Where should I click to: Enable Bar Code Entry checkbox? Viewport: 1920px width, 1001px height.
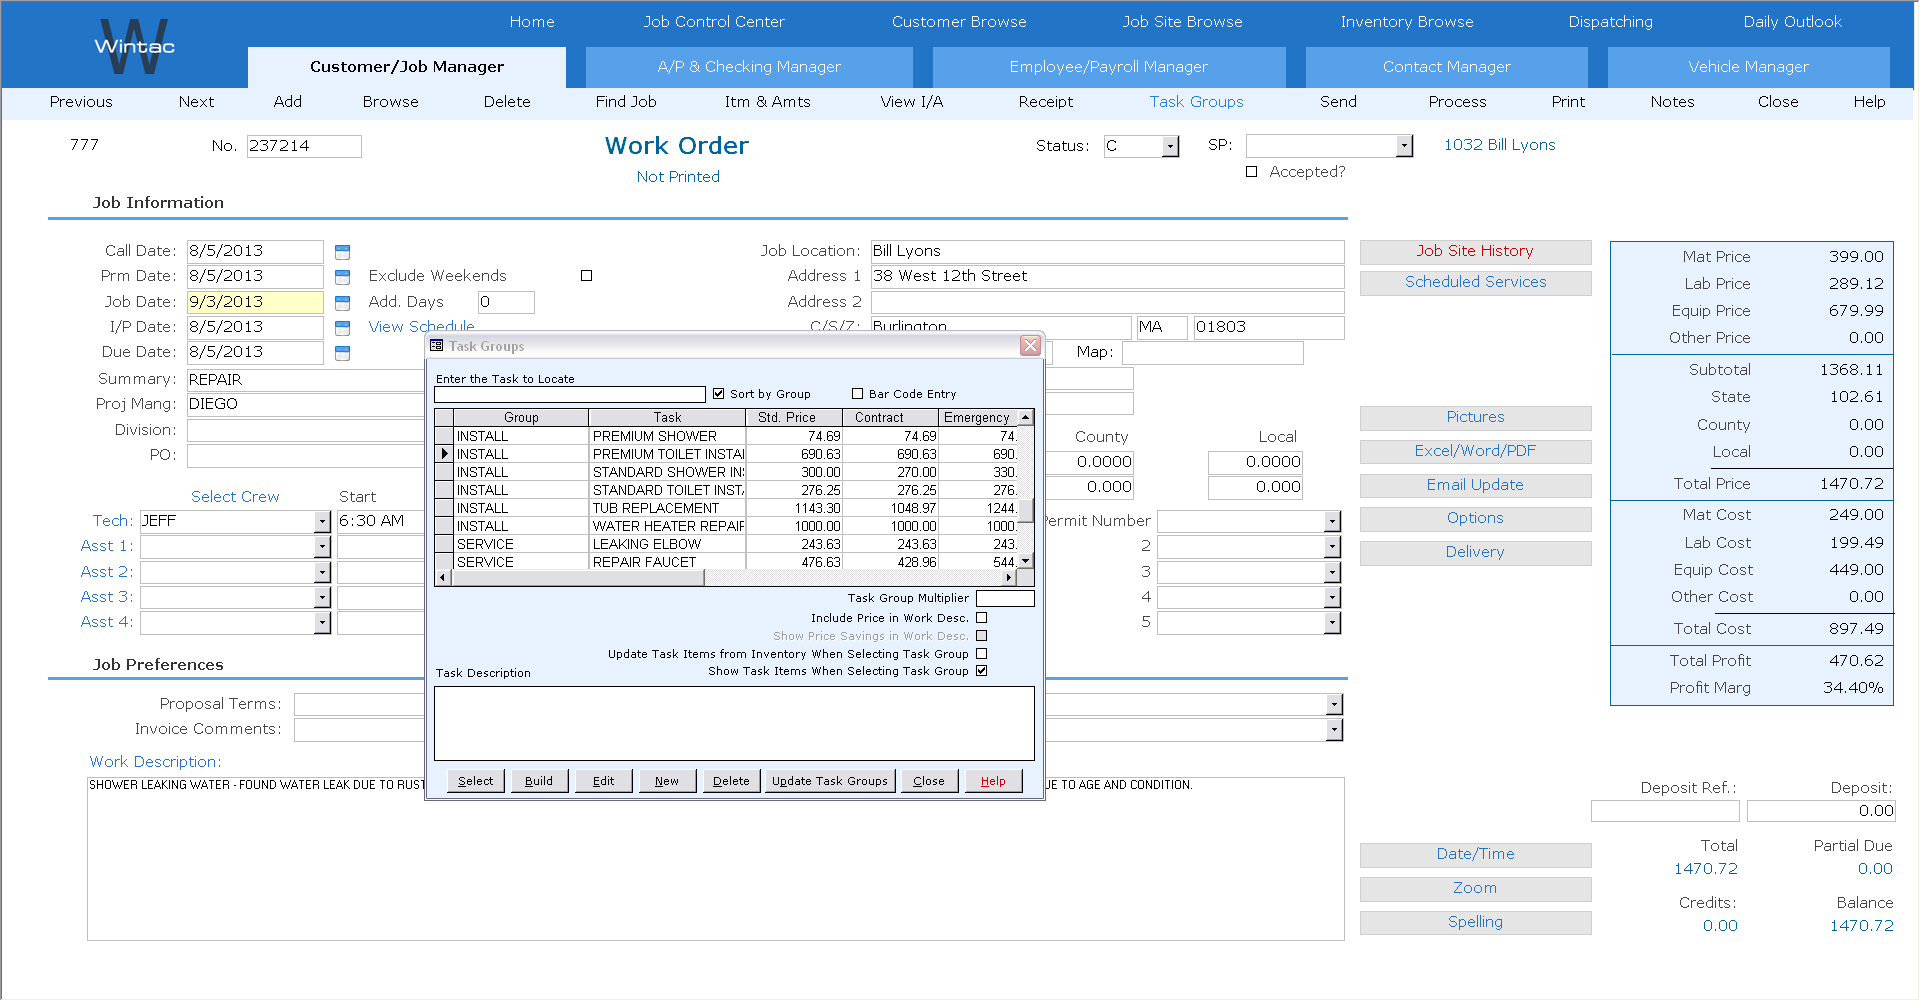[x=857, y=394]
